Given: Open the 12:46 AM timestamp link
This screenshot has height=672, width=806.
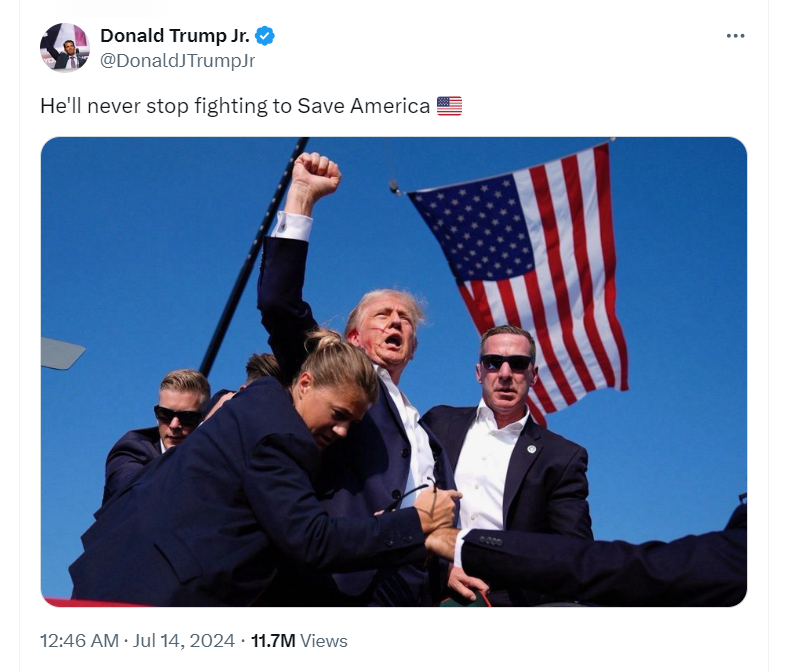Looking at the screenshot, I should tap(79, 641).
